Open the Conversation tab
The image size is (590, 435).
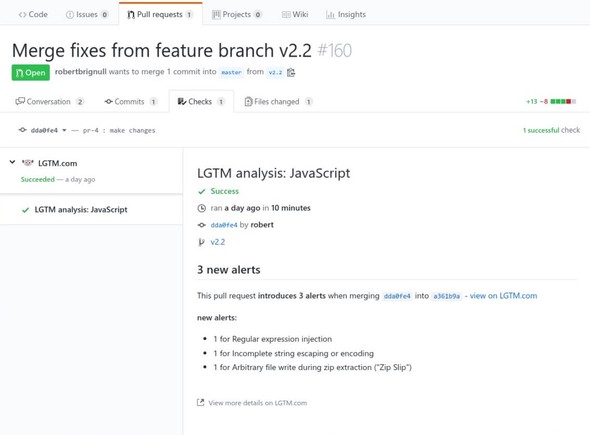pyautogui.click(x=50, y=102)
